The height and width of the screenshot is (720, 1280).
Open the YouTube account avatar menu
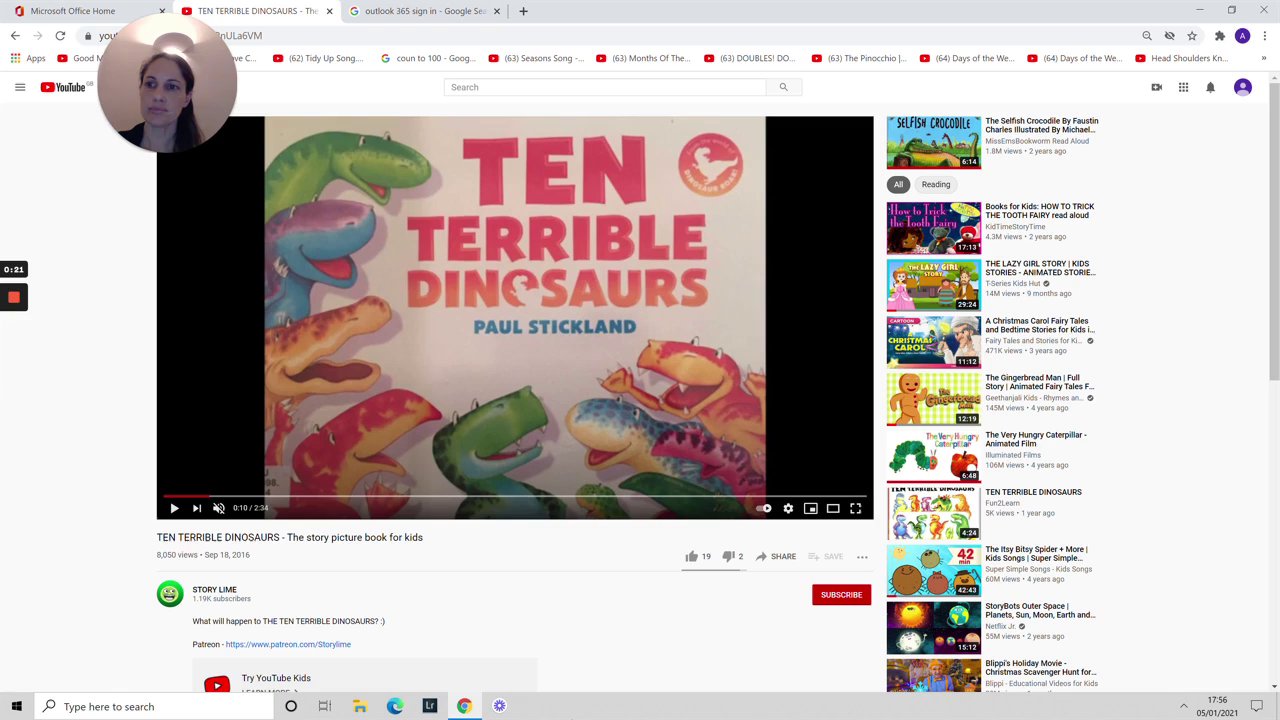(1243, 87)
